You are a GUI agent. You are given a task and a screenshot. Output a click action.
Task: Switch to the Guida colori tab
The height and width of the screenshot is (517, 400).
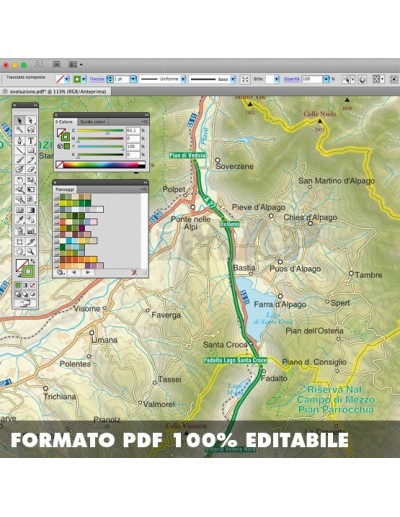tap(93, 122)
